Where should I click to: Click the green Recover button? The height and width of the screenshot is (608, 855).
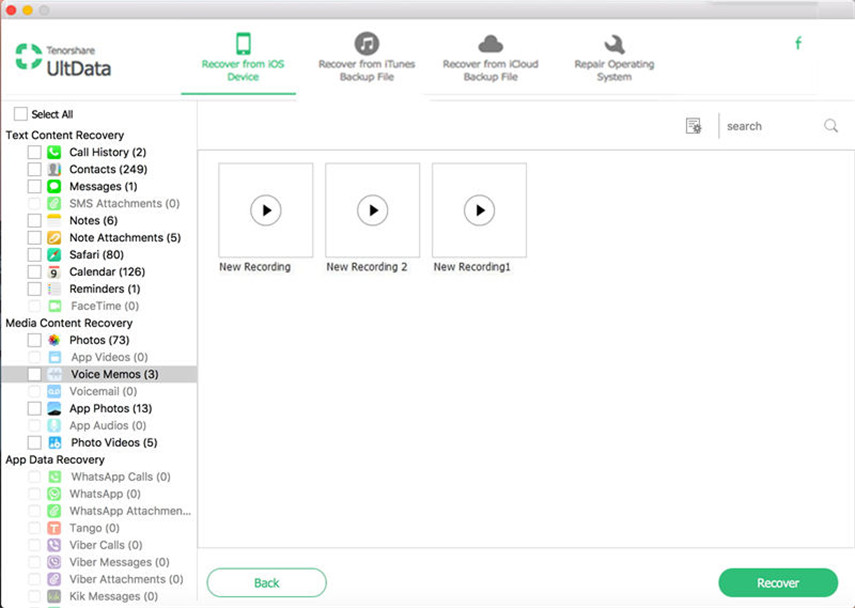778,583
